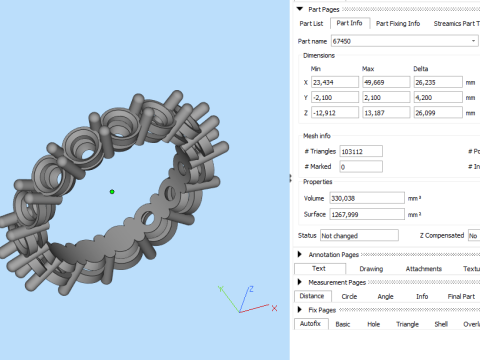Expand the Annotation Pages section
The width and height of the screenshot is (480, 360).
pyautogui.click(x=300, y=254)
